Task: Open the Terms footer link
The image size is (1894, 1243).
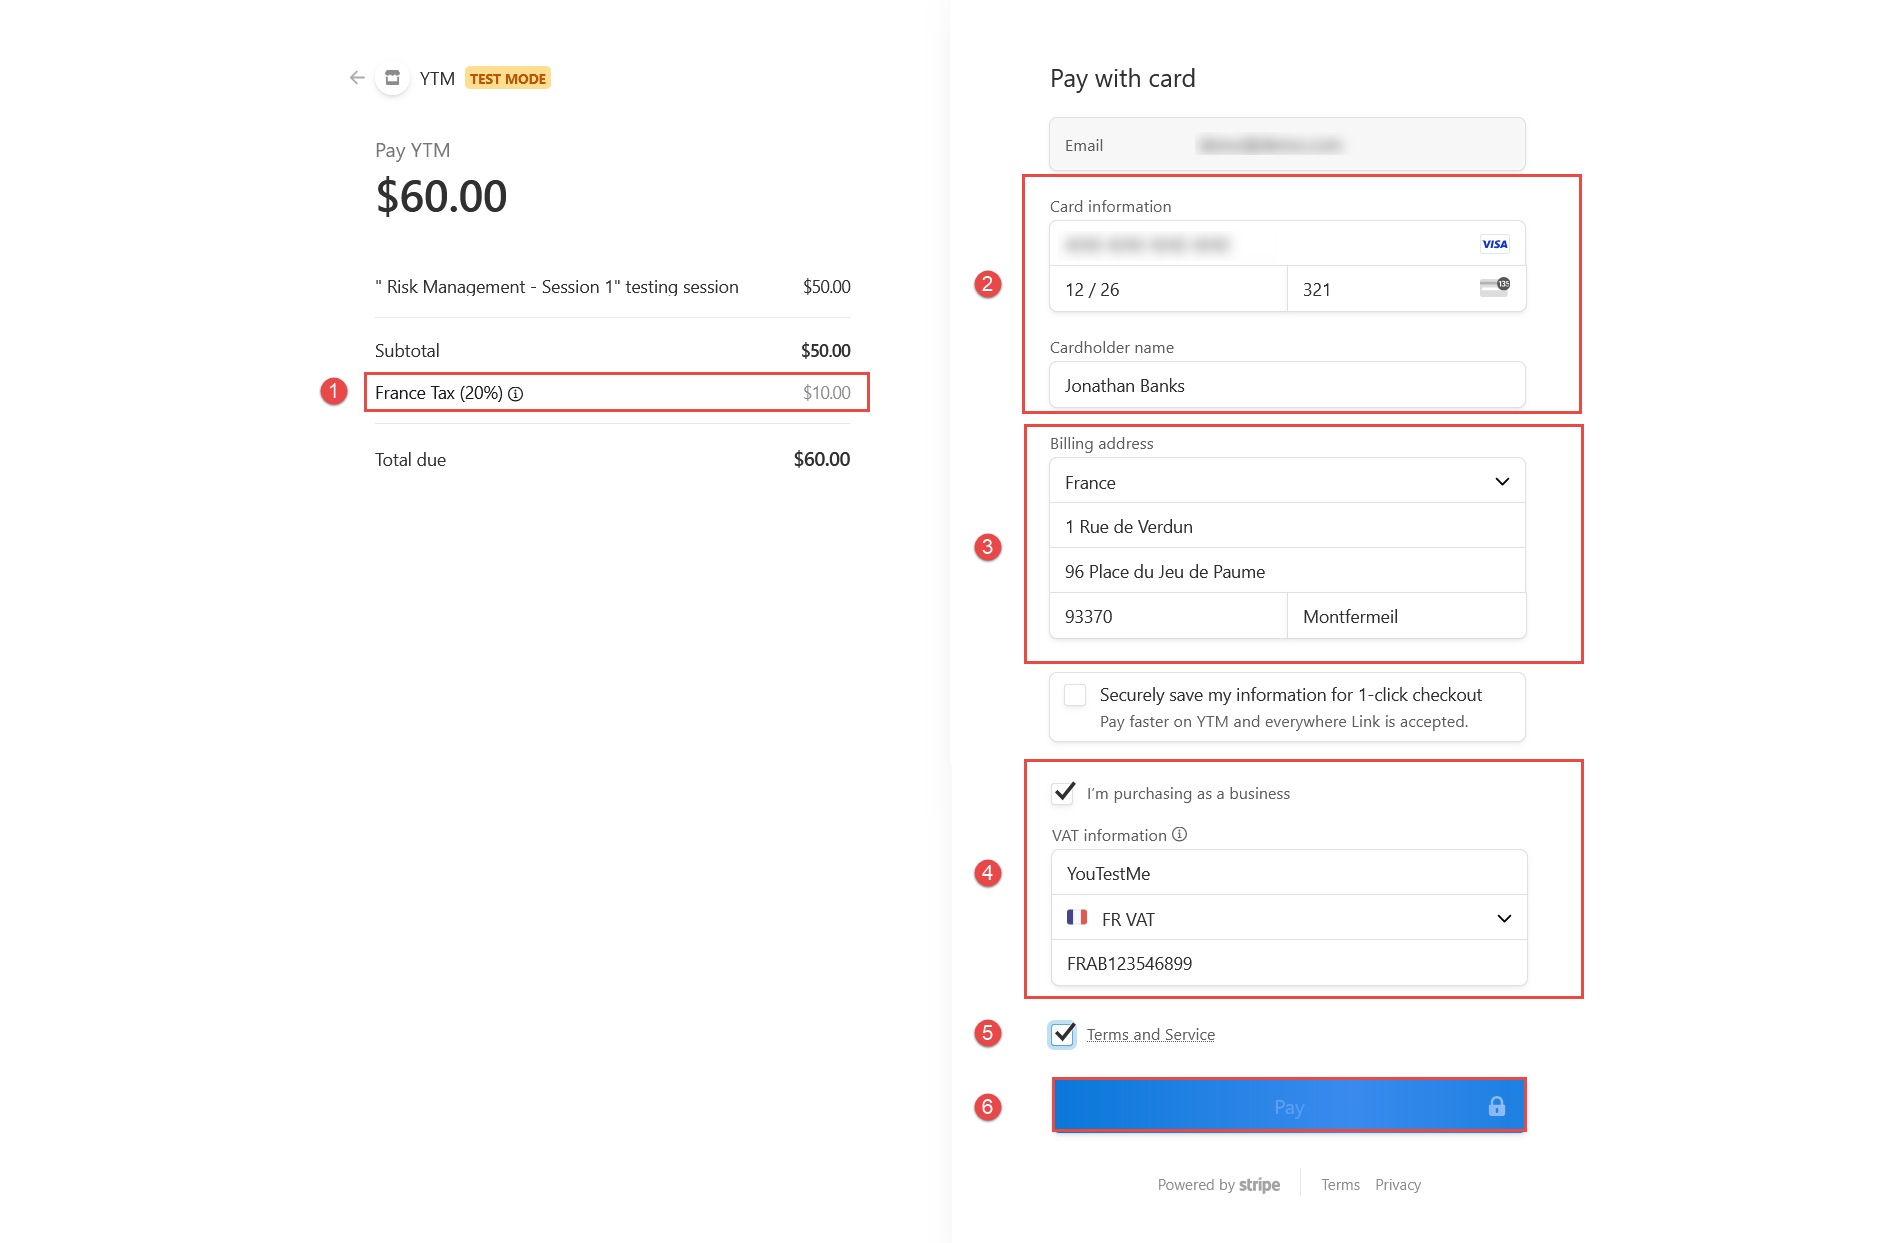Action: tap(1340, 1185)
